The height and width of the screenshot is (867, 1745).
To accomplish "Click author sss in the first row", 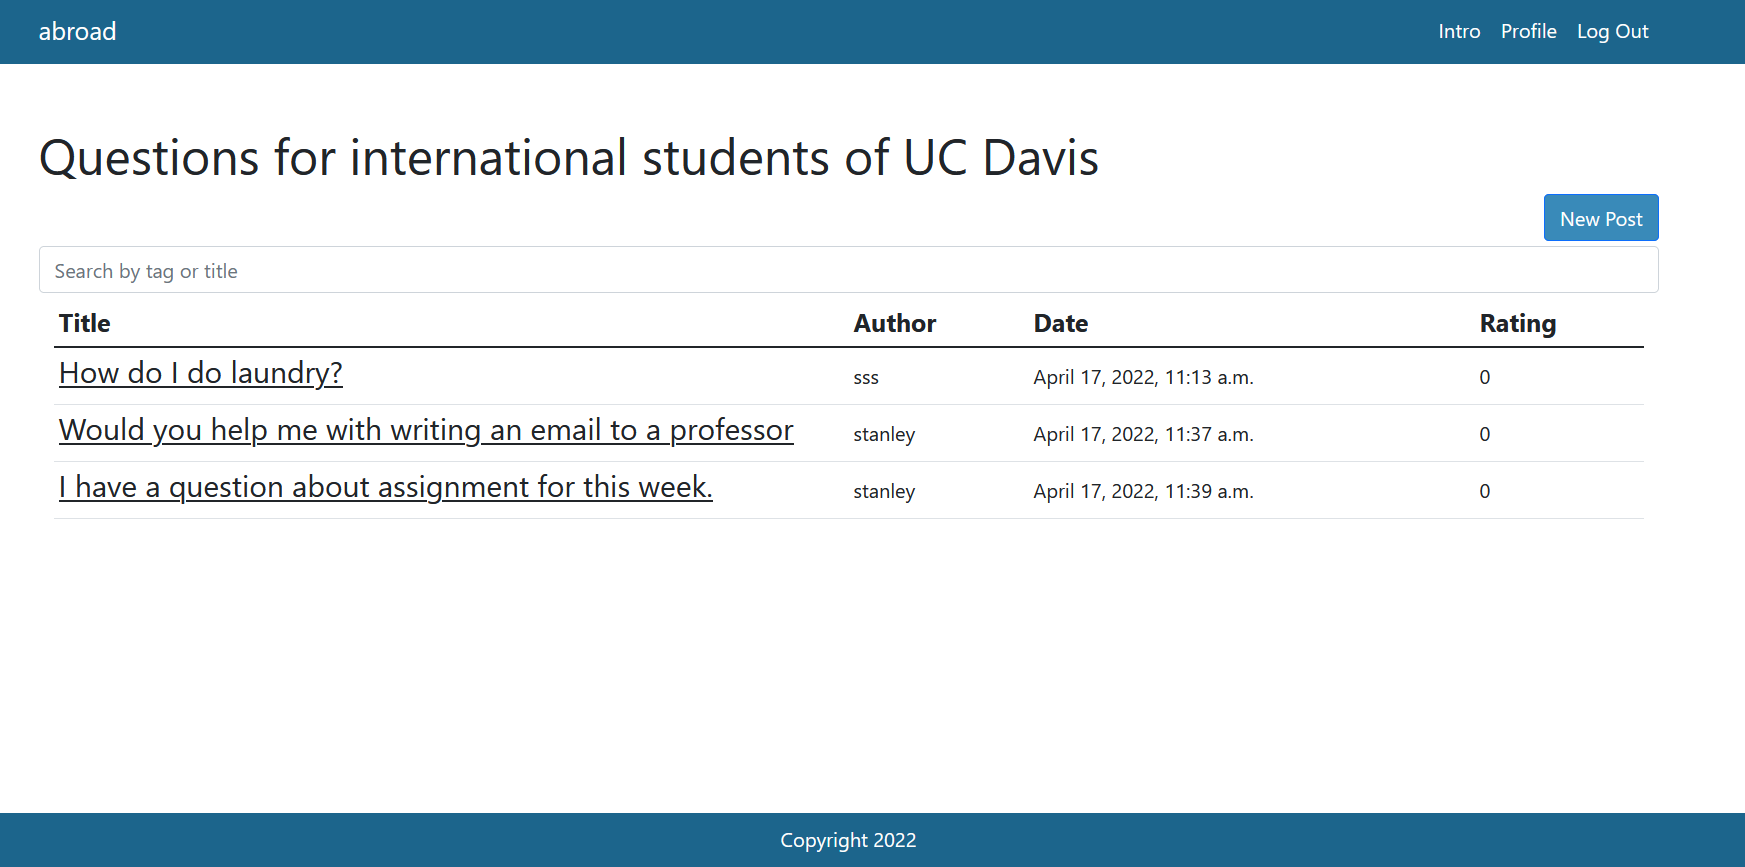I will coord(866,378).
